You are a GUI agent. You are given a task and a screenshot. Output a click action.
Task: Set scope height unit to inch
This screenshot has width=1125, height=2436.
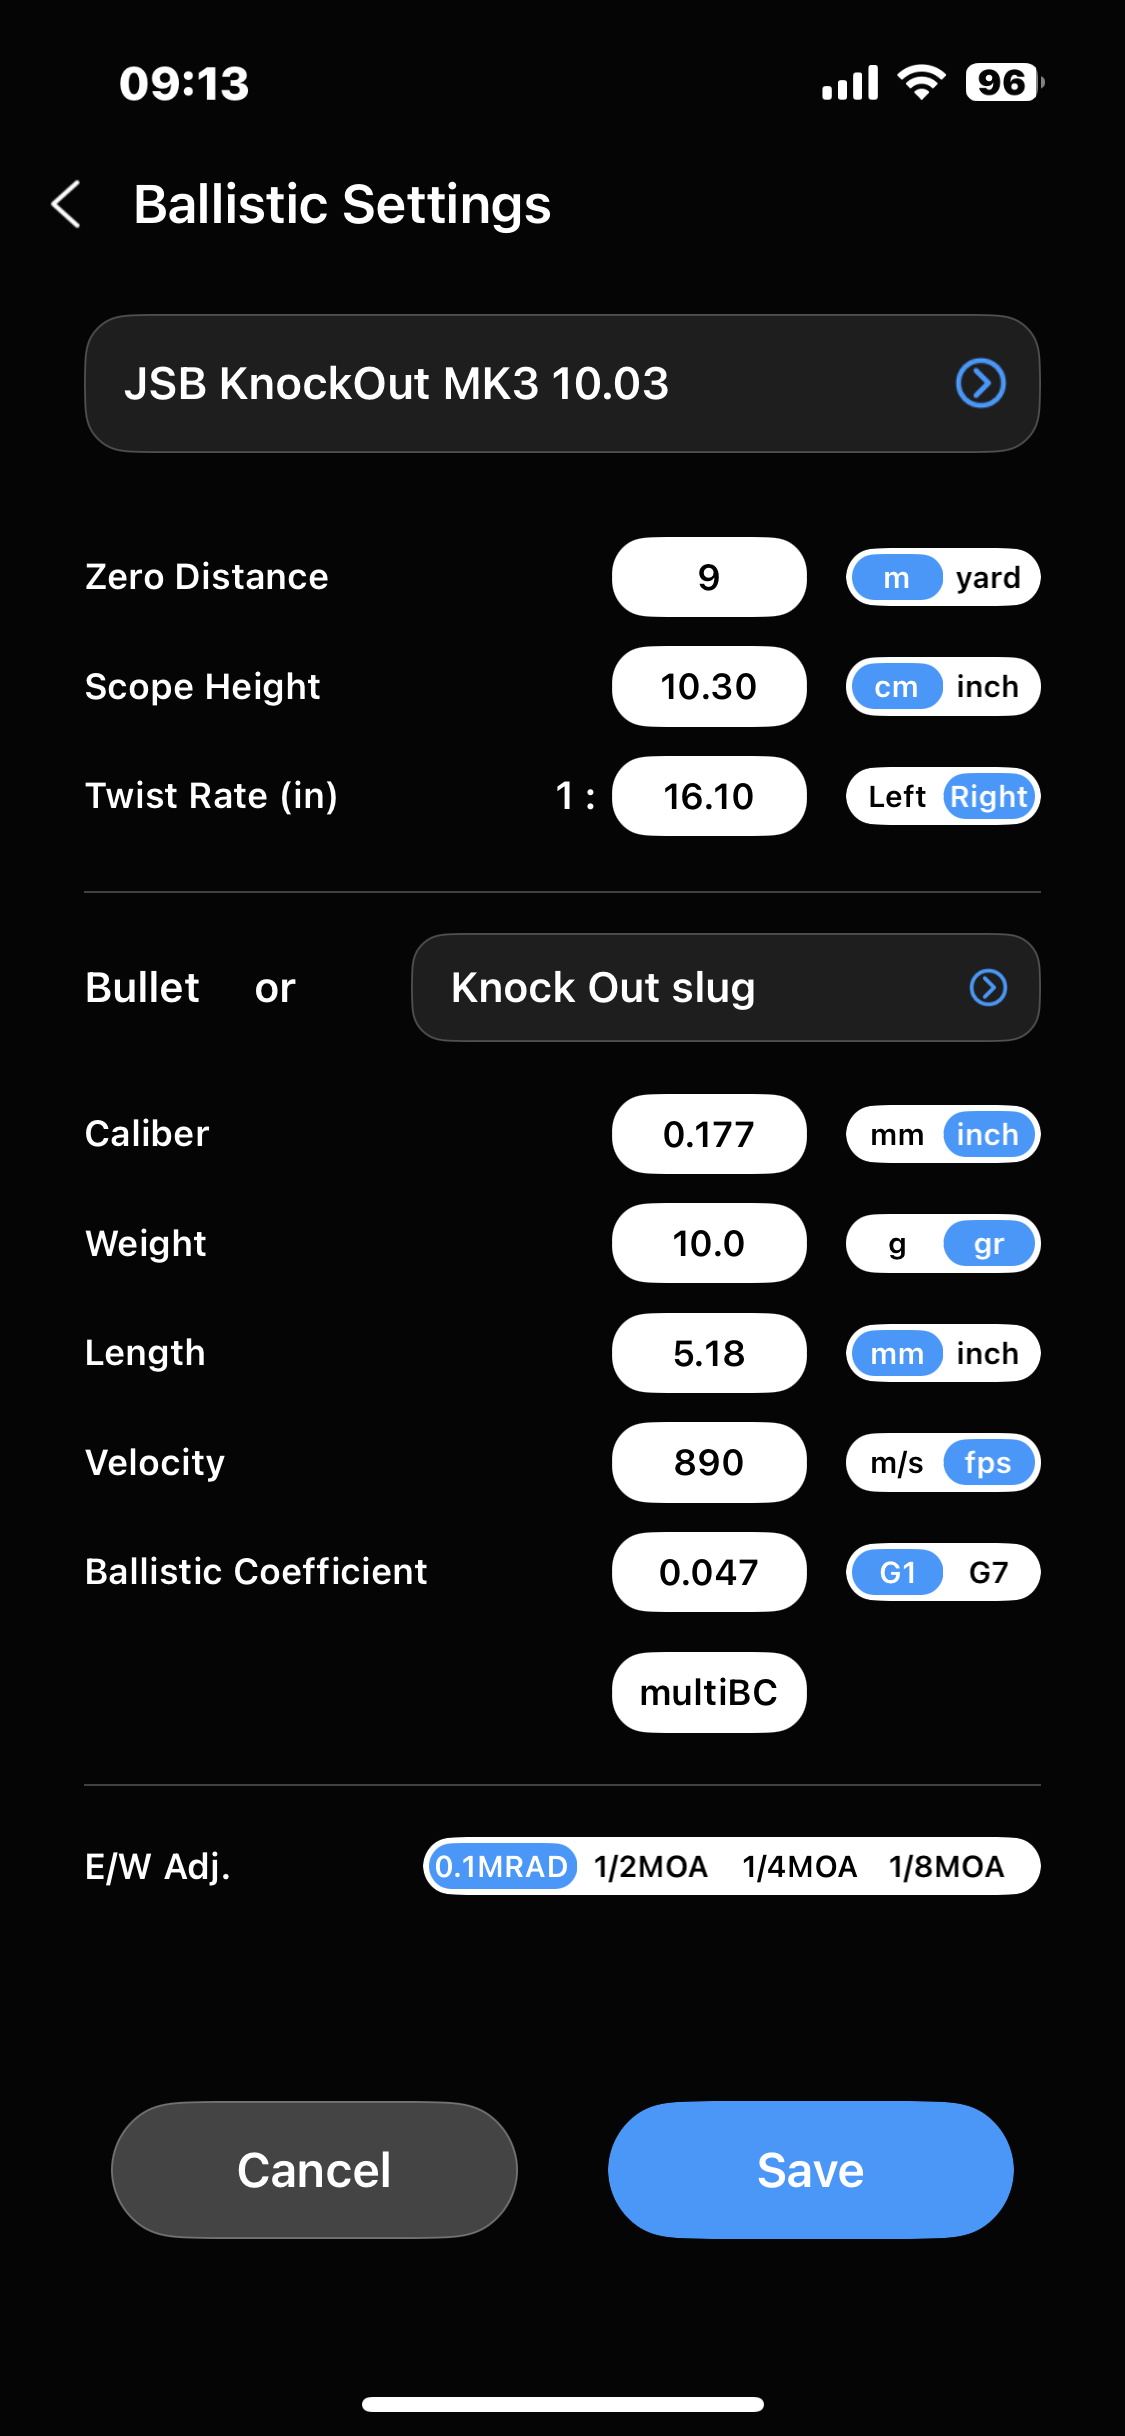(x=987, y=687)
